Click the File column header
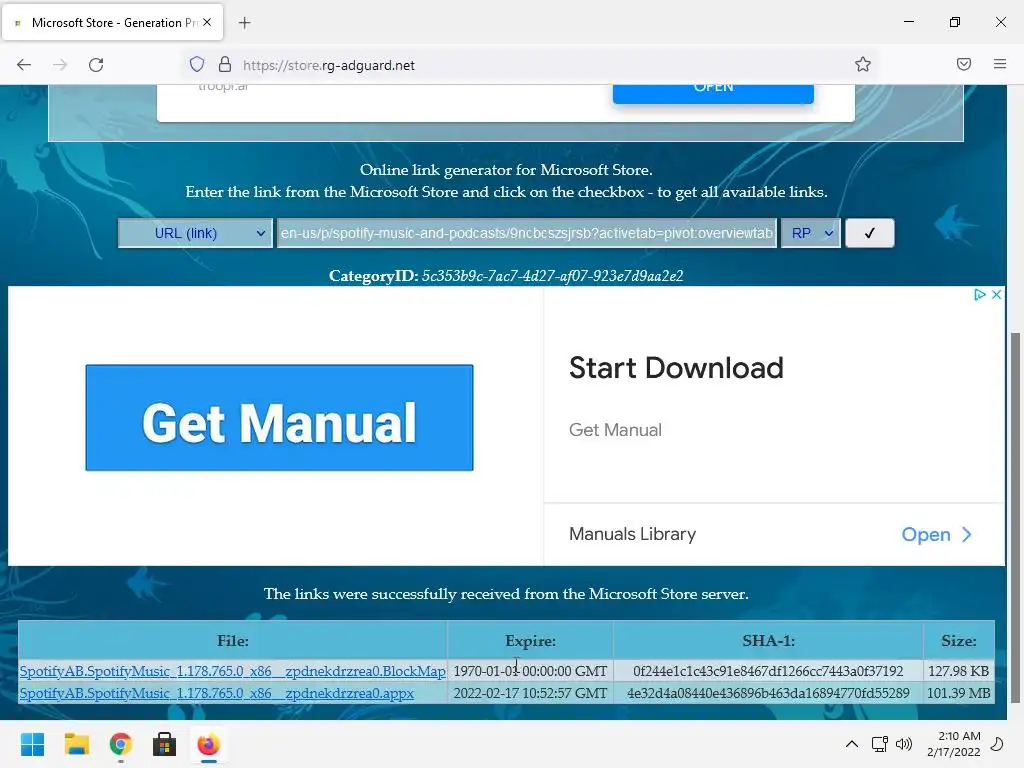This screenshot has width=1024, height=768. click(x=232, y=641)
